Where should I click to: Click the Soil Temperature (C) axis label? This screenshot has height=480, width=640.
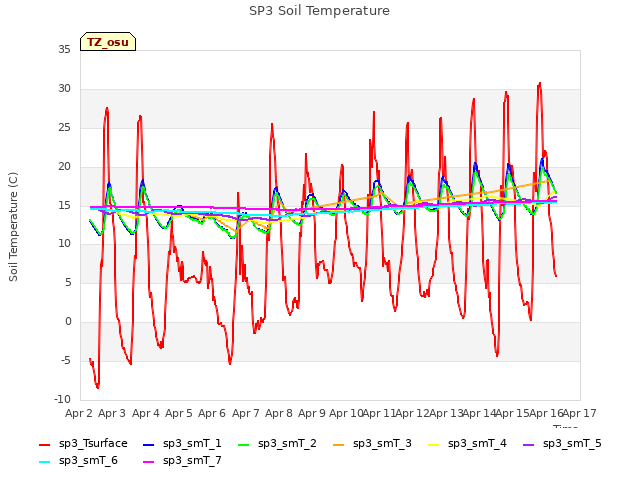pos(13,227)
